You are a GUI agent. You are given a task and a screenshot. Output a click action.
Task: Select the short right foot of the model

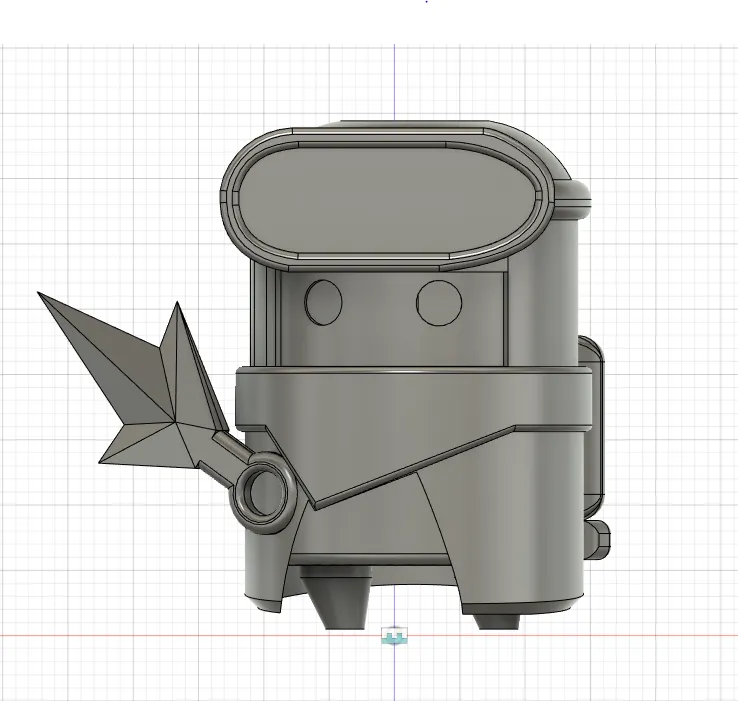coord(497,621)
